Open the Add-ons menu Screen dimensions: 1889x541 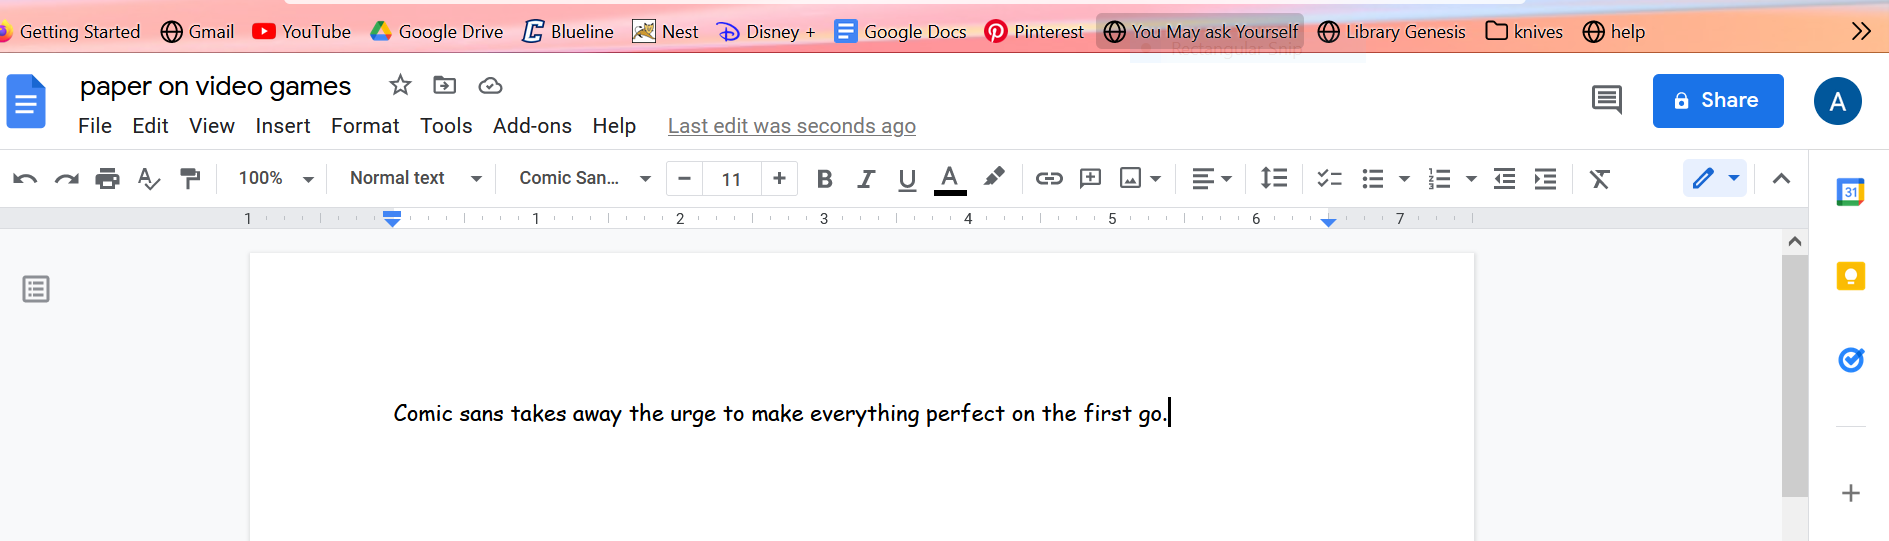[532, 126]
